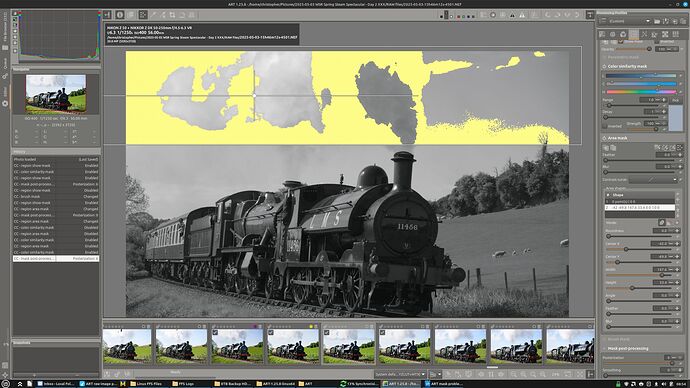
Task: Click the copy profile icon
Action: (x=675, y=21)
